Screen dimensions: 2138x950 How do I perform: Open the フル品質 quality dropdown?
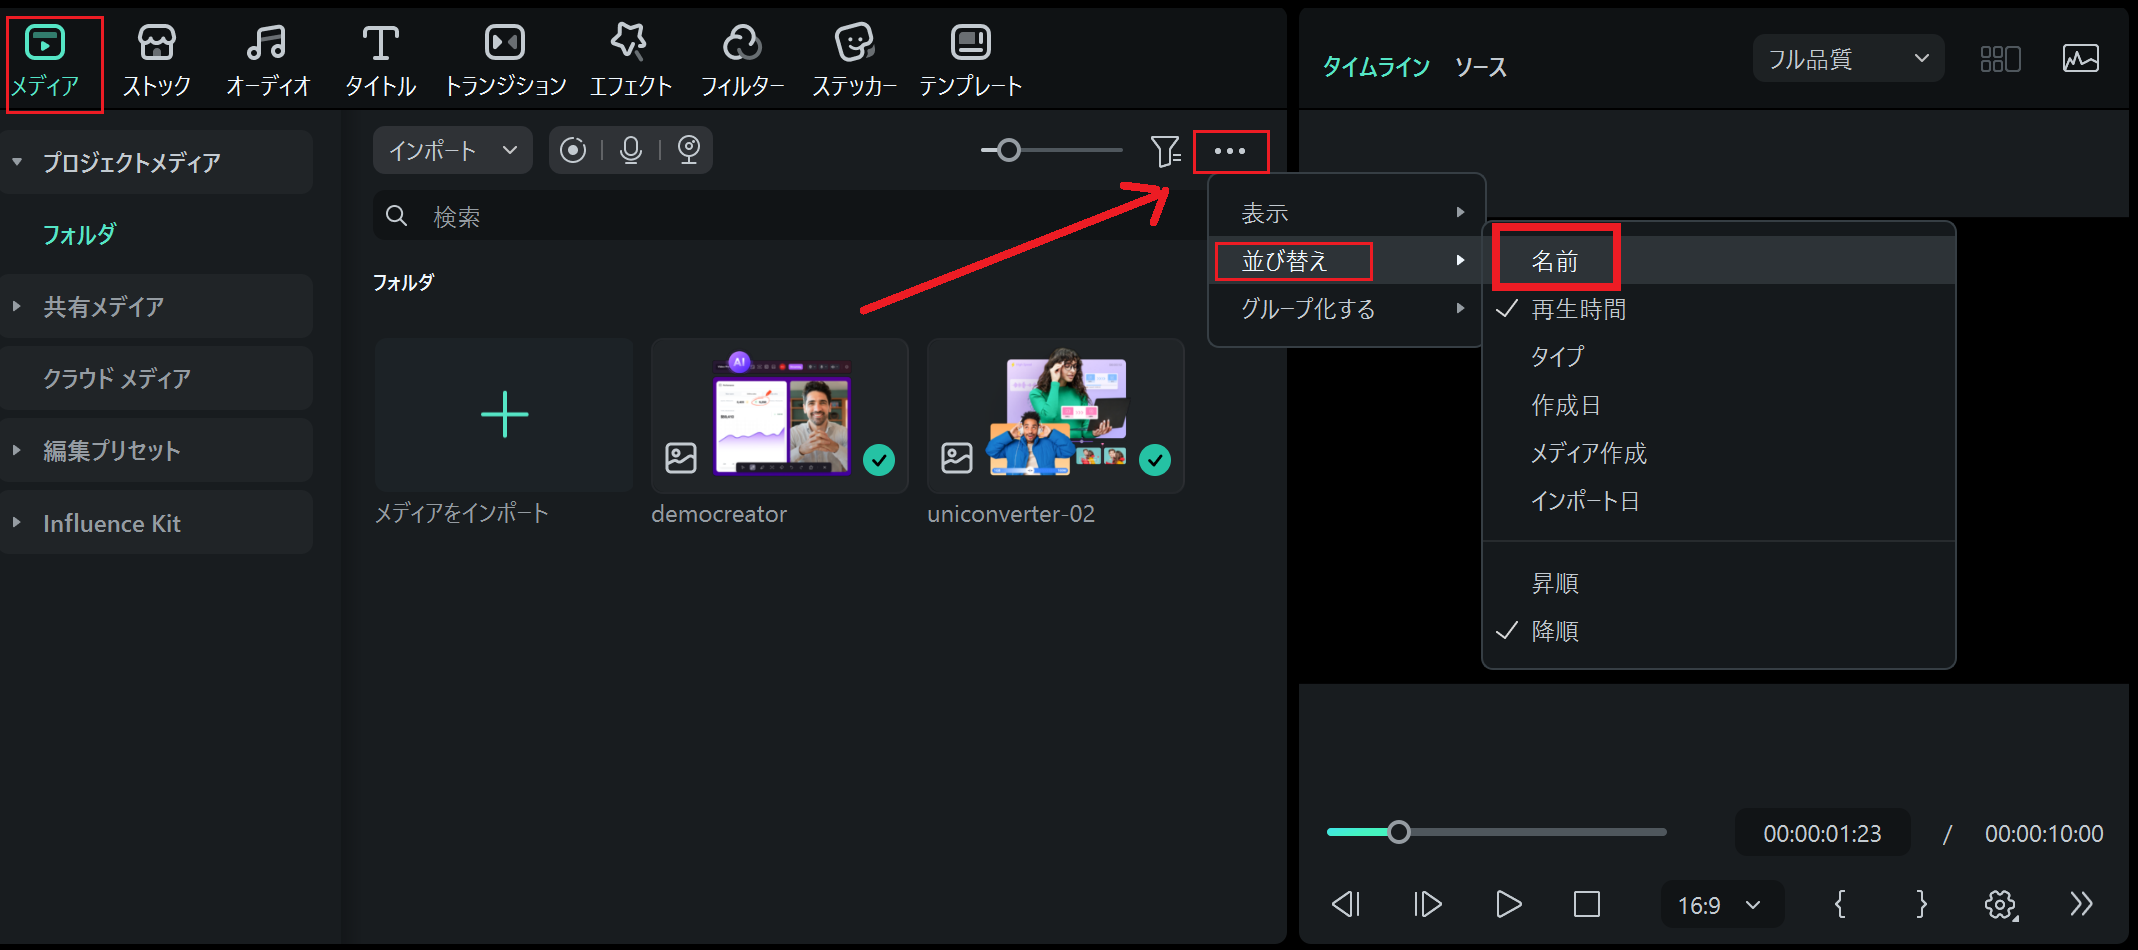pyautogui.click(x=1848, y=59)
